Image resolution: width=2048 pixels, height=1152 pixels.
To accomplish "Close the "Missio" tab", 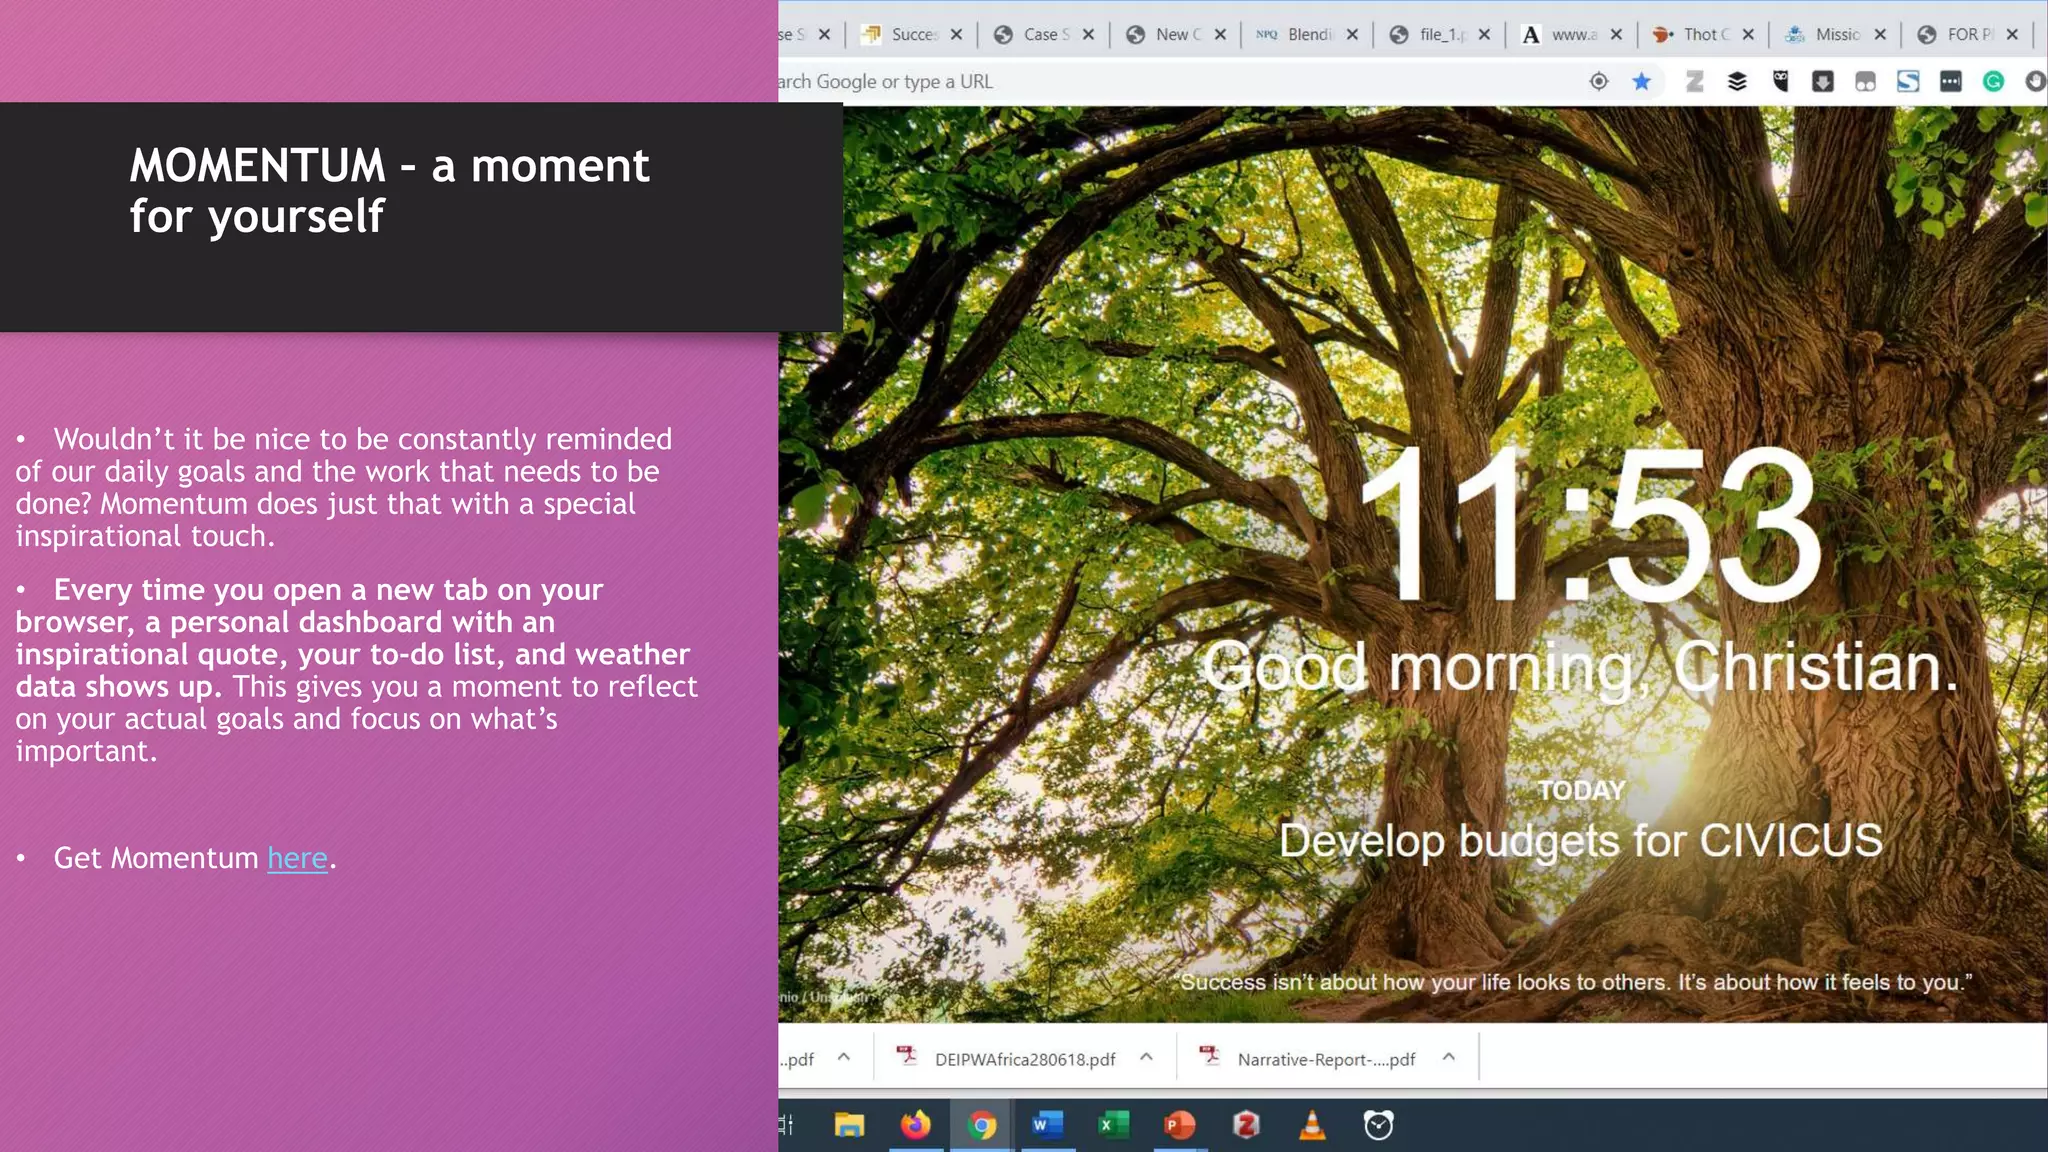I will [1880, 34].
